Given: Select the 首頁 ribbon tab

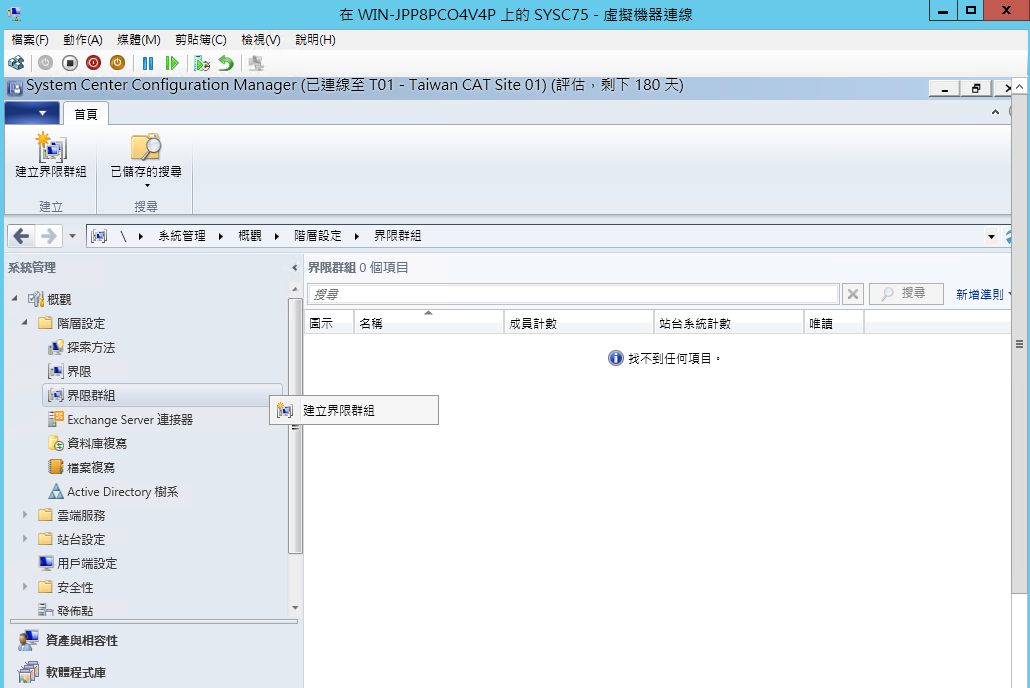Looking at the screenshot, I should coord(86,114).
